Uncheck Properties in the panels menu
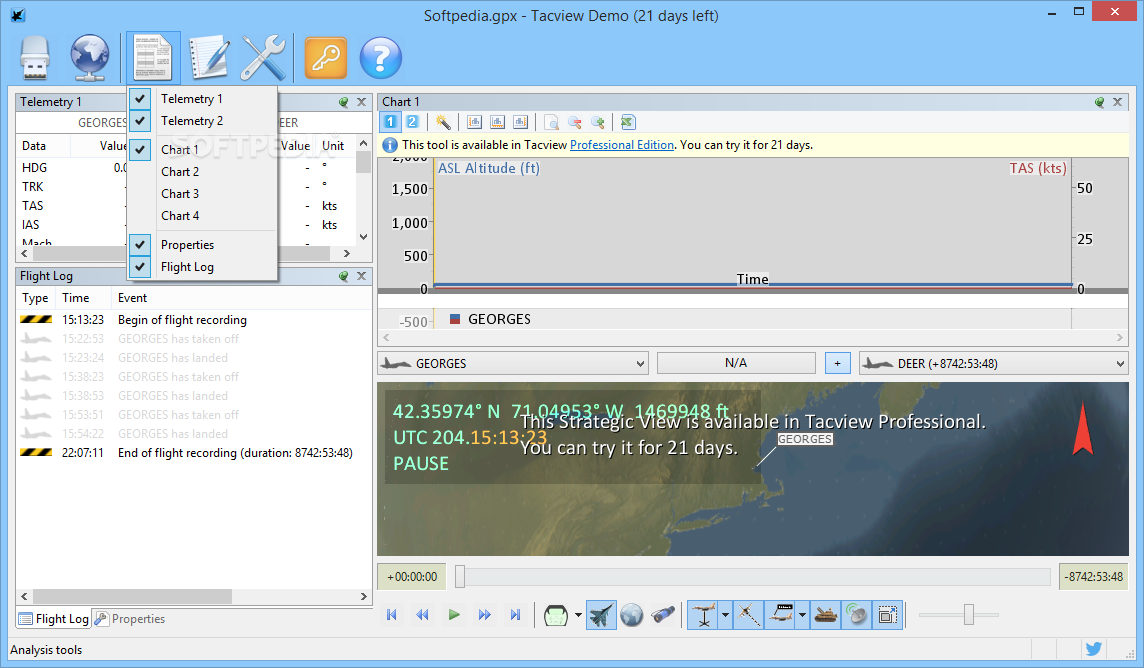The width and height of the screenshot is (1144, 668). pos(202,244)
